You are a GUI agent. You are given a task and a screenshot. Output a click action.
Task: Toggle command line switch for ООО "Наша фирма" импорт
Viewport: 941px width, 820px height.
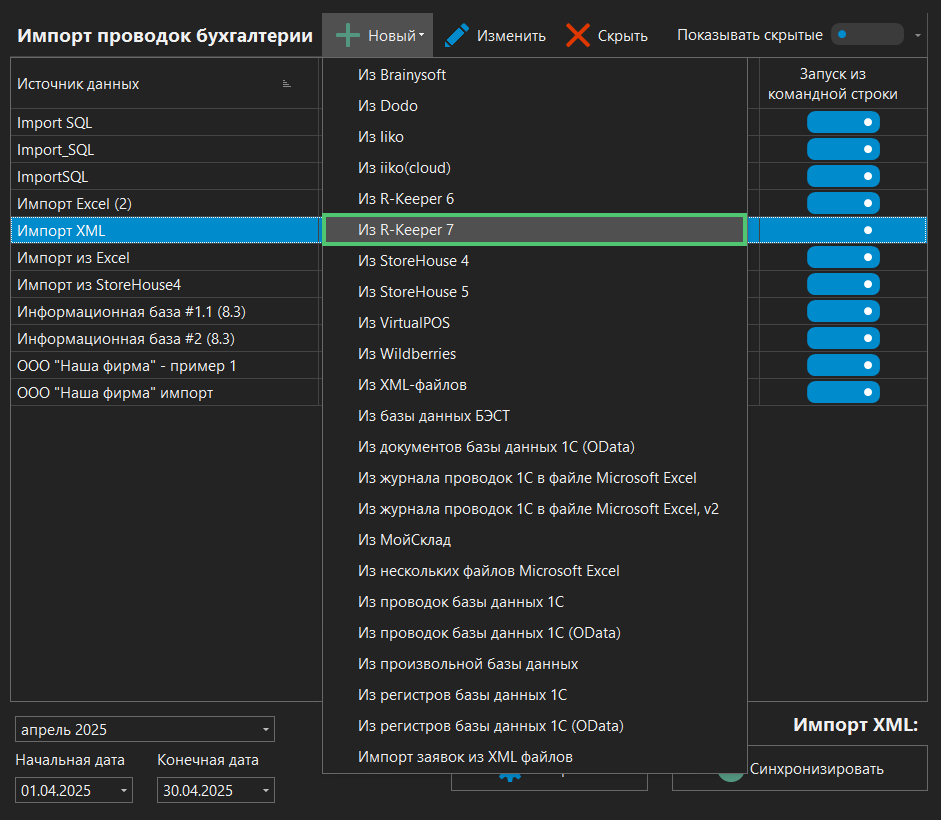[842, 393]
